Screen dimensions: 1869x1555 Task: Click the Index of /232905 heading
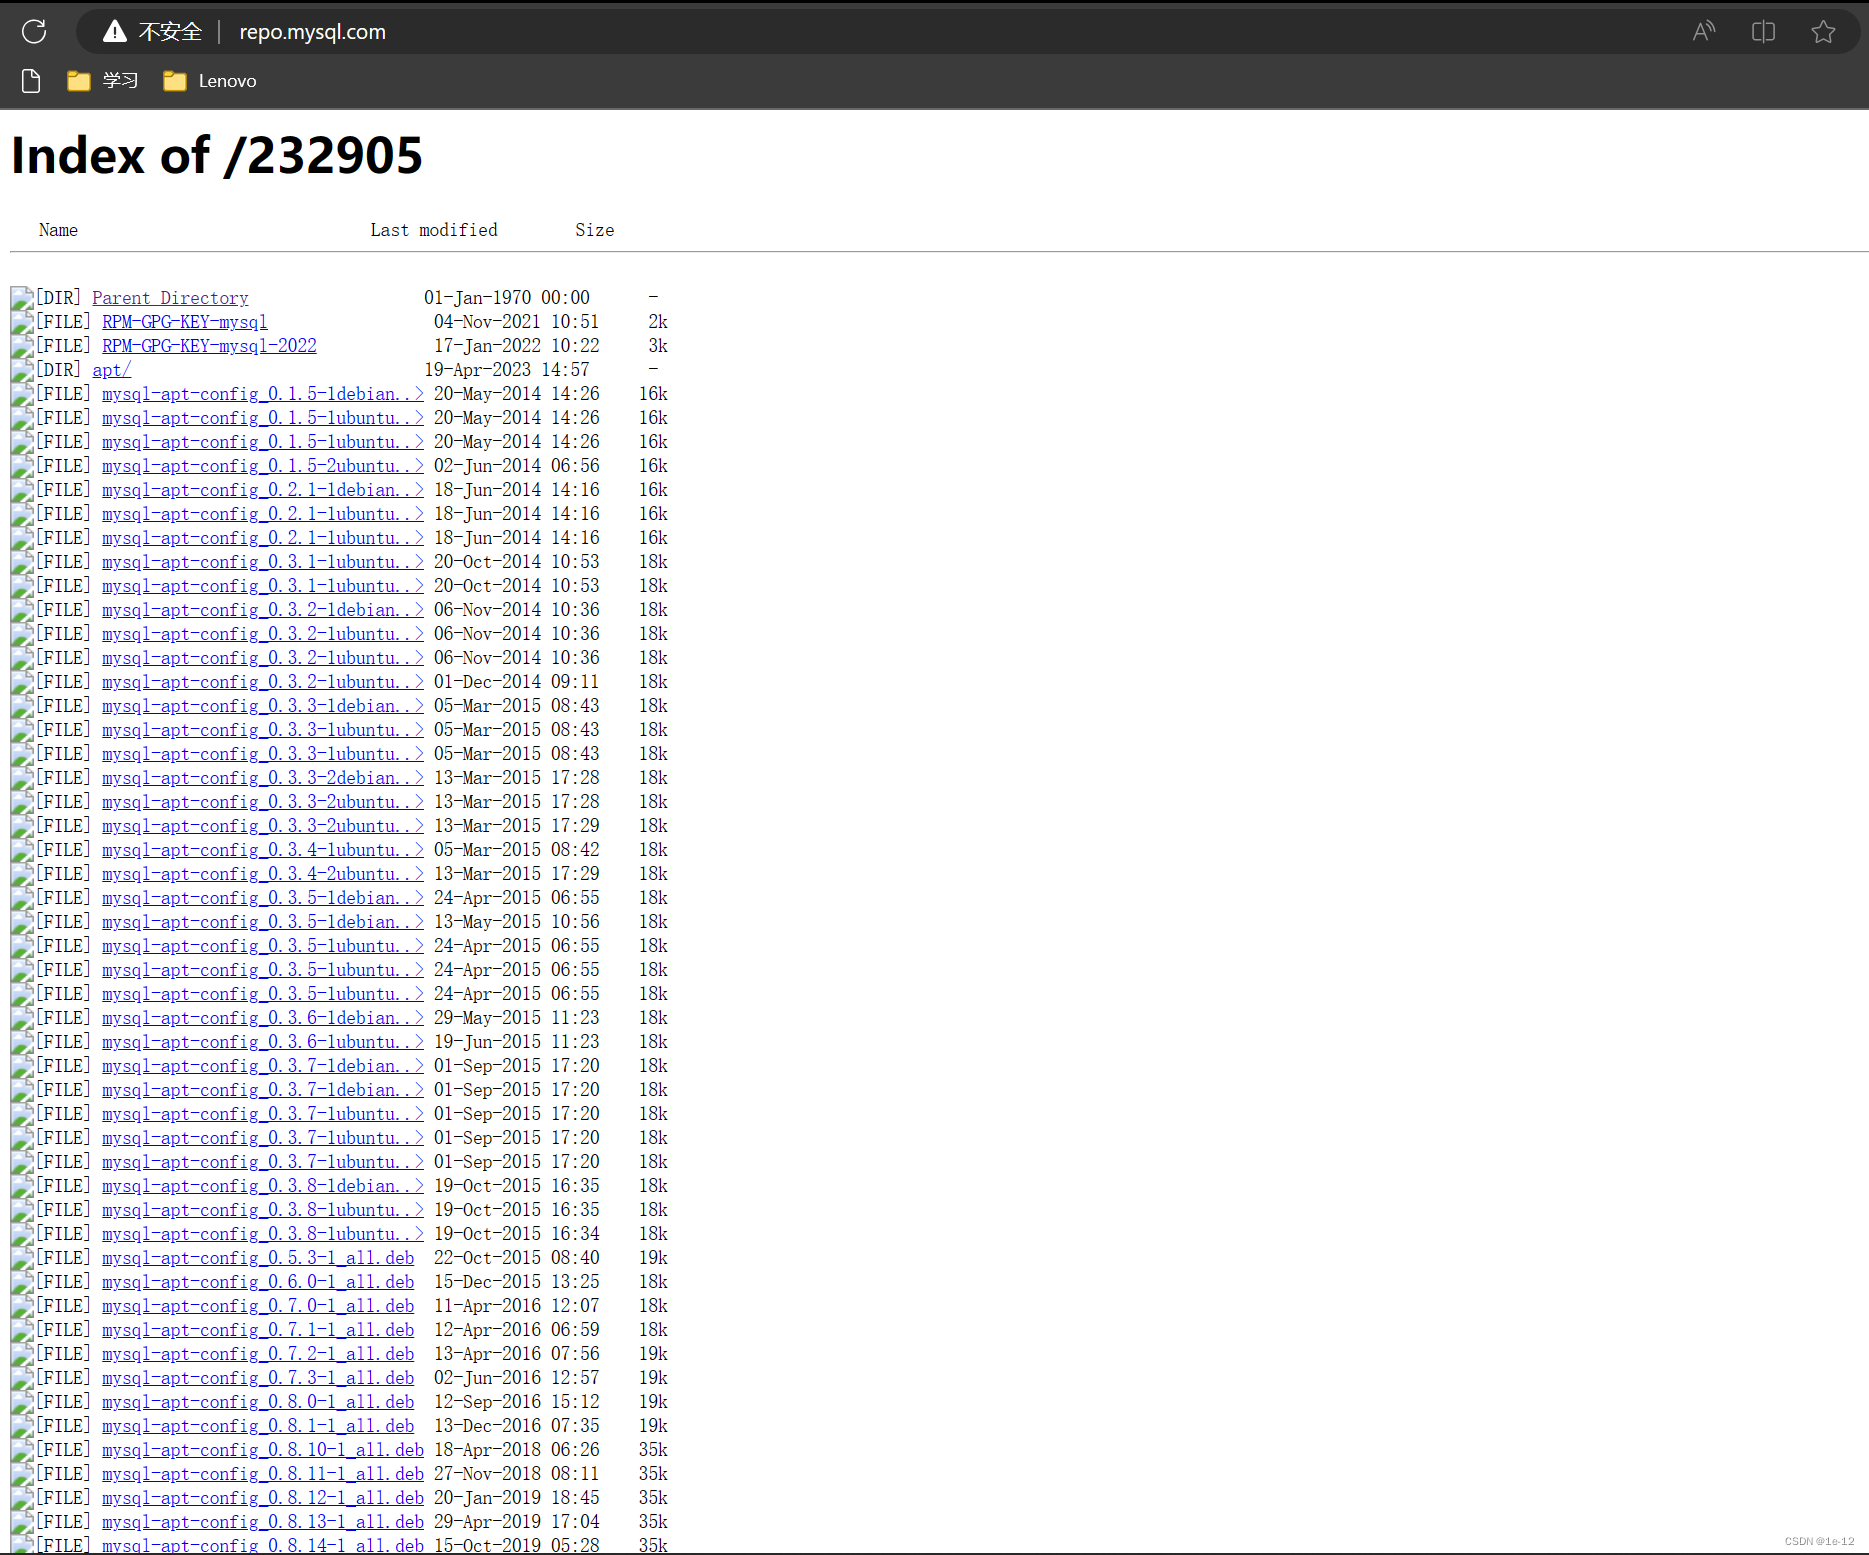coord(217,156)
